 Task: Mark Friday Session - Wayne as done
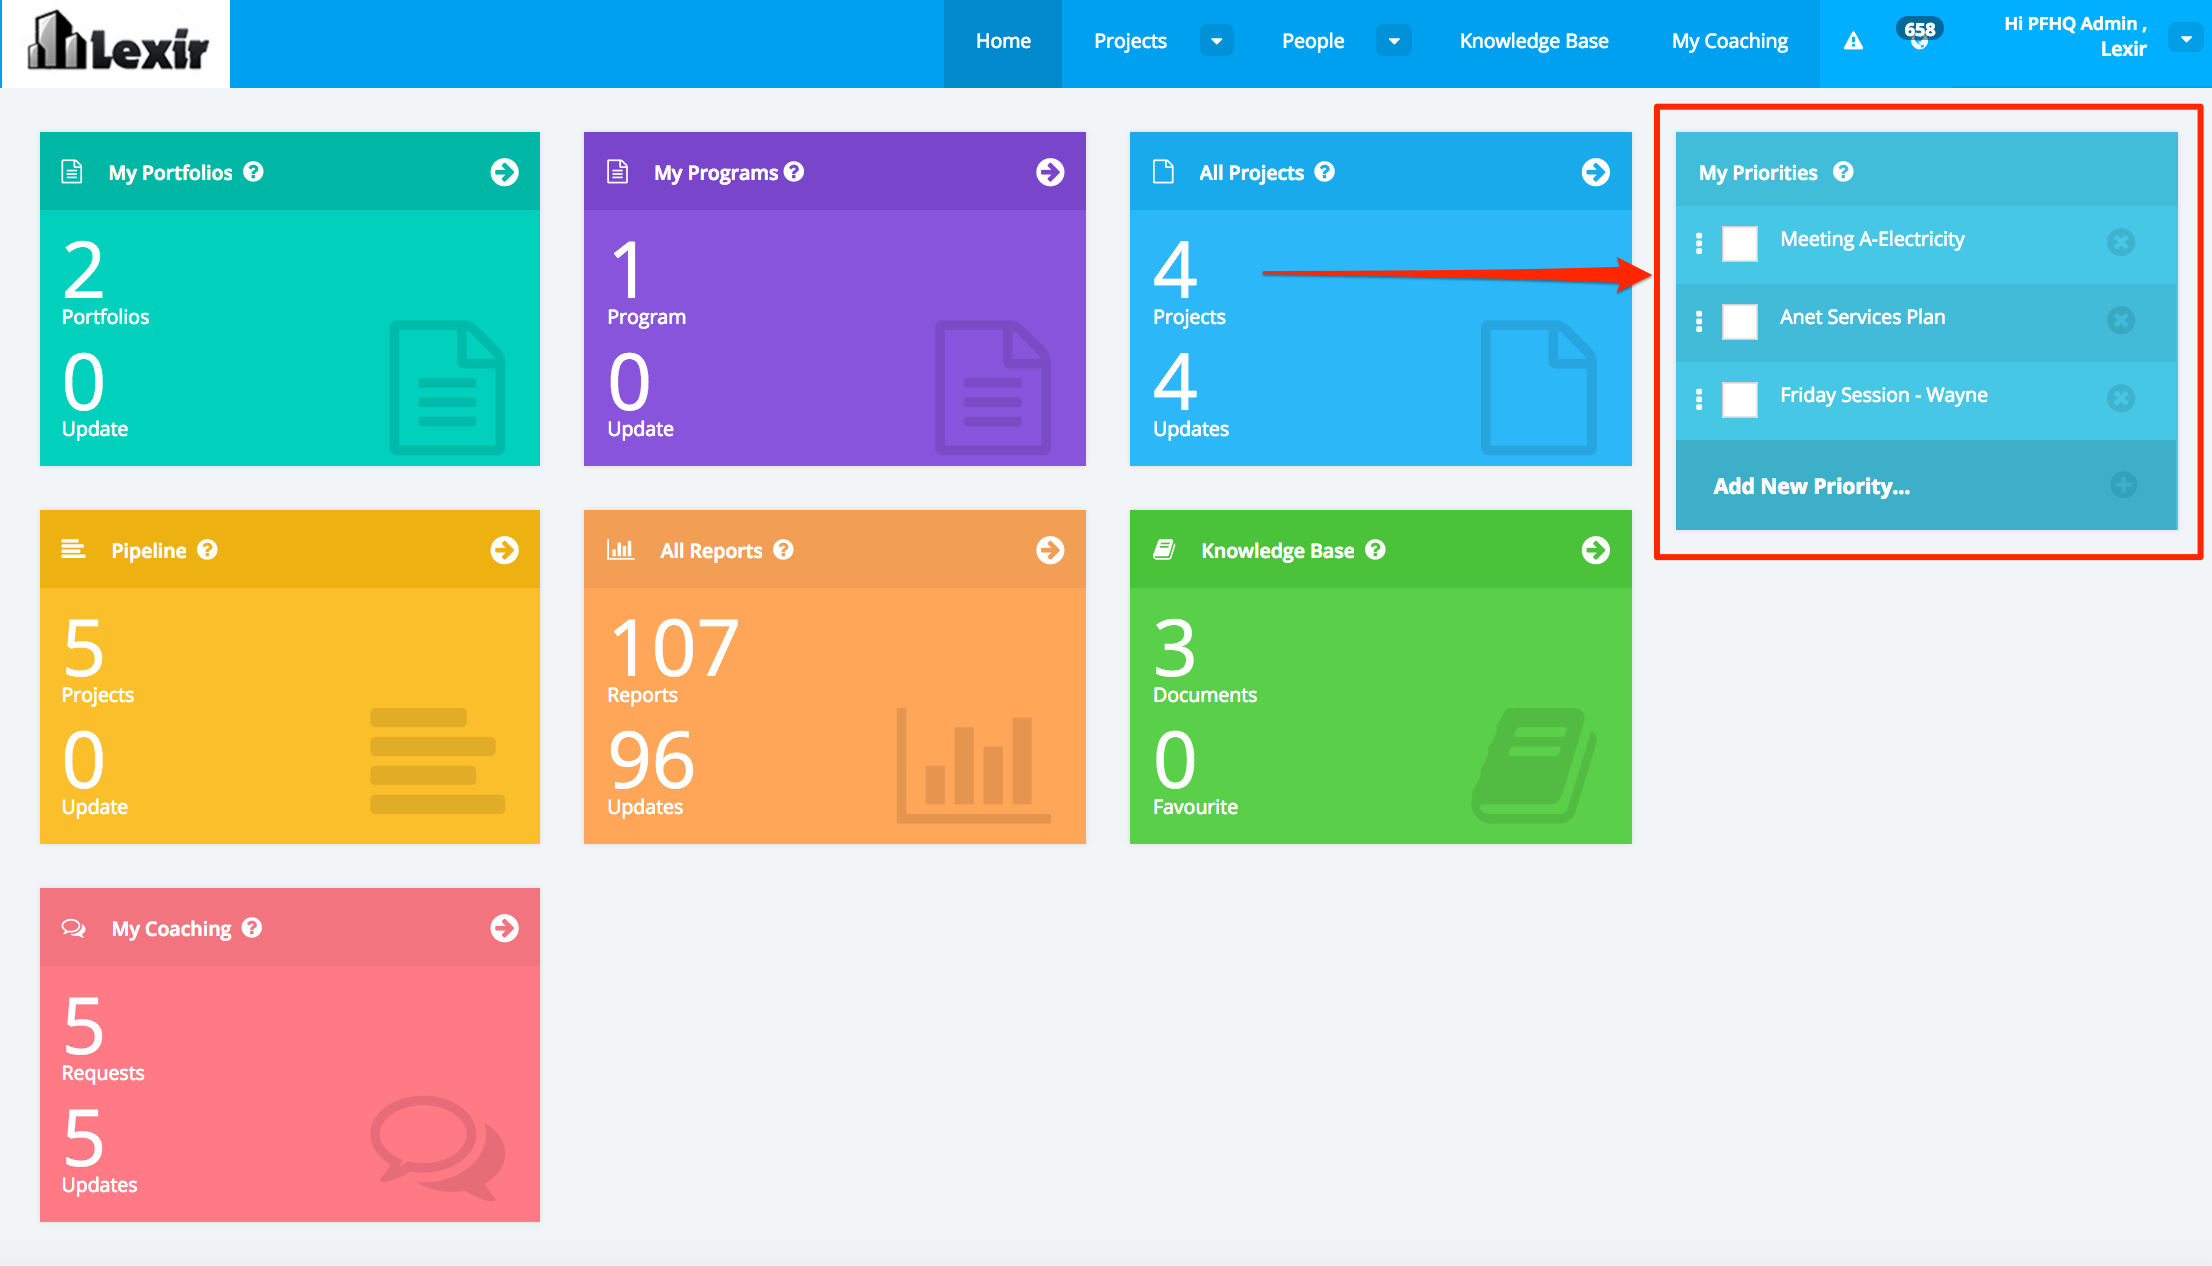[1739, 399]
